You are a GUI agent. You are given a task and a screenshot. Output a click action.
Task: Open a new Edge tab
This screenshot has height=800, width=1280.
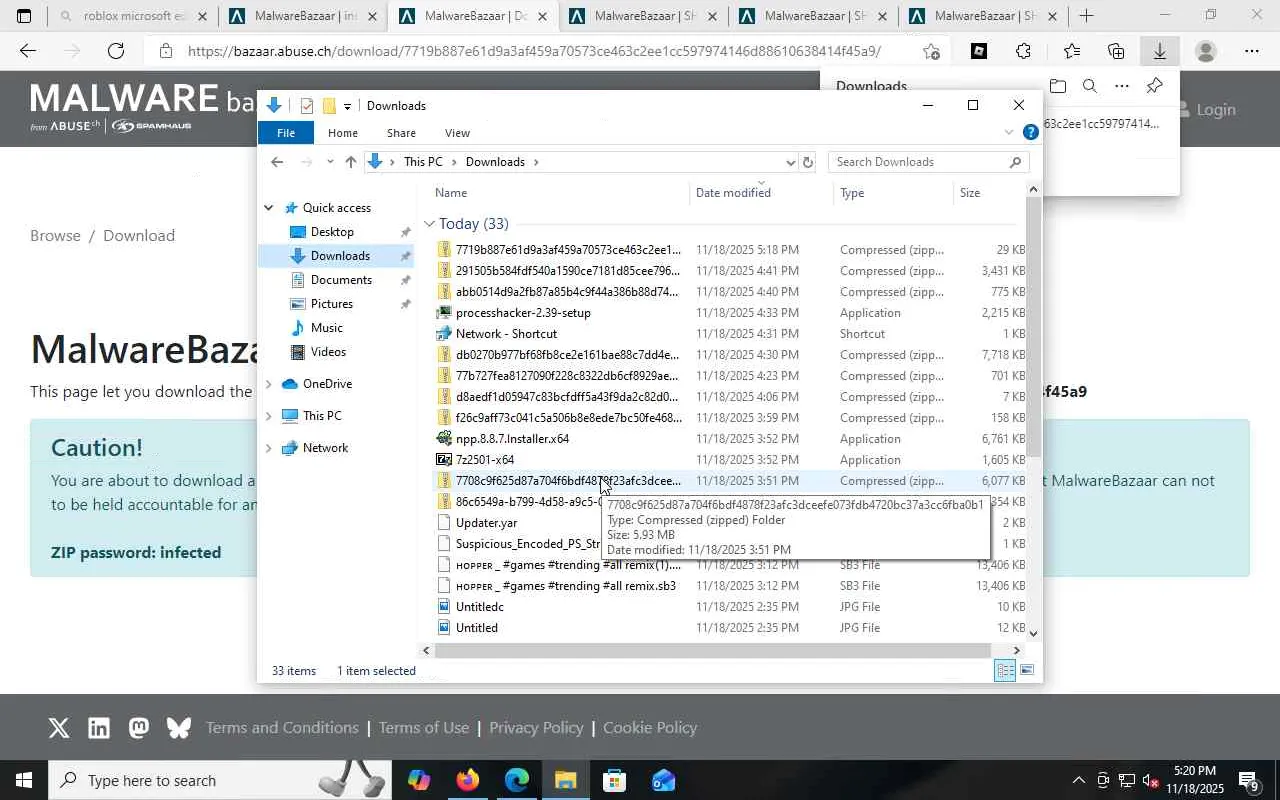1086,16
